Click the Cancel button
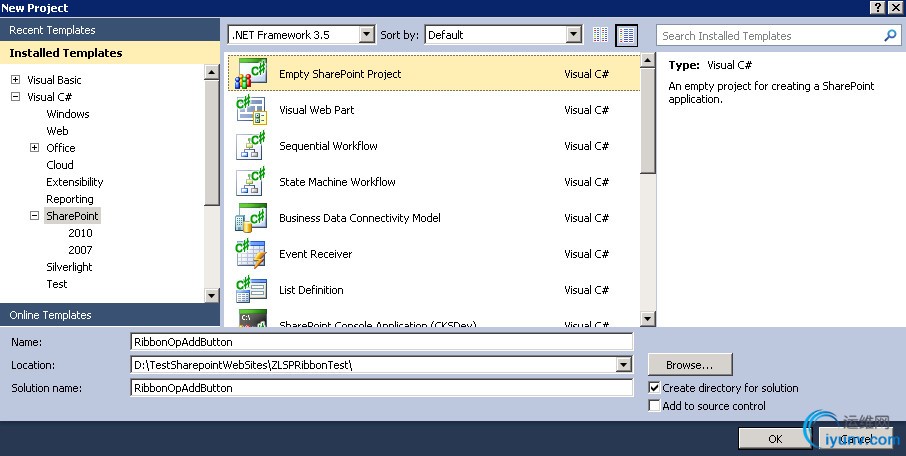The width and height of the screenshot is (906, 456). coord(856,439)
